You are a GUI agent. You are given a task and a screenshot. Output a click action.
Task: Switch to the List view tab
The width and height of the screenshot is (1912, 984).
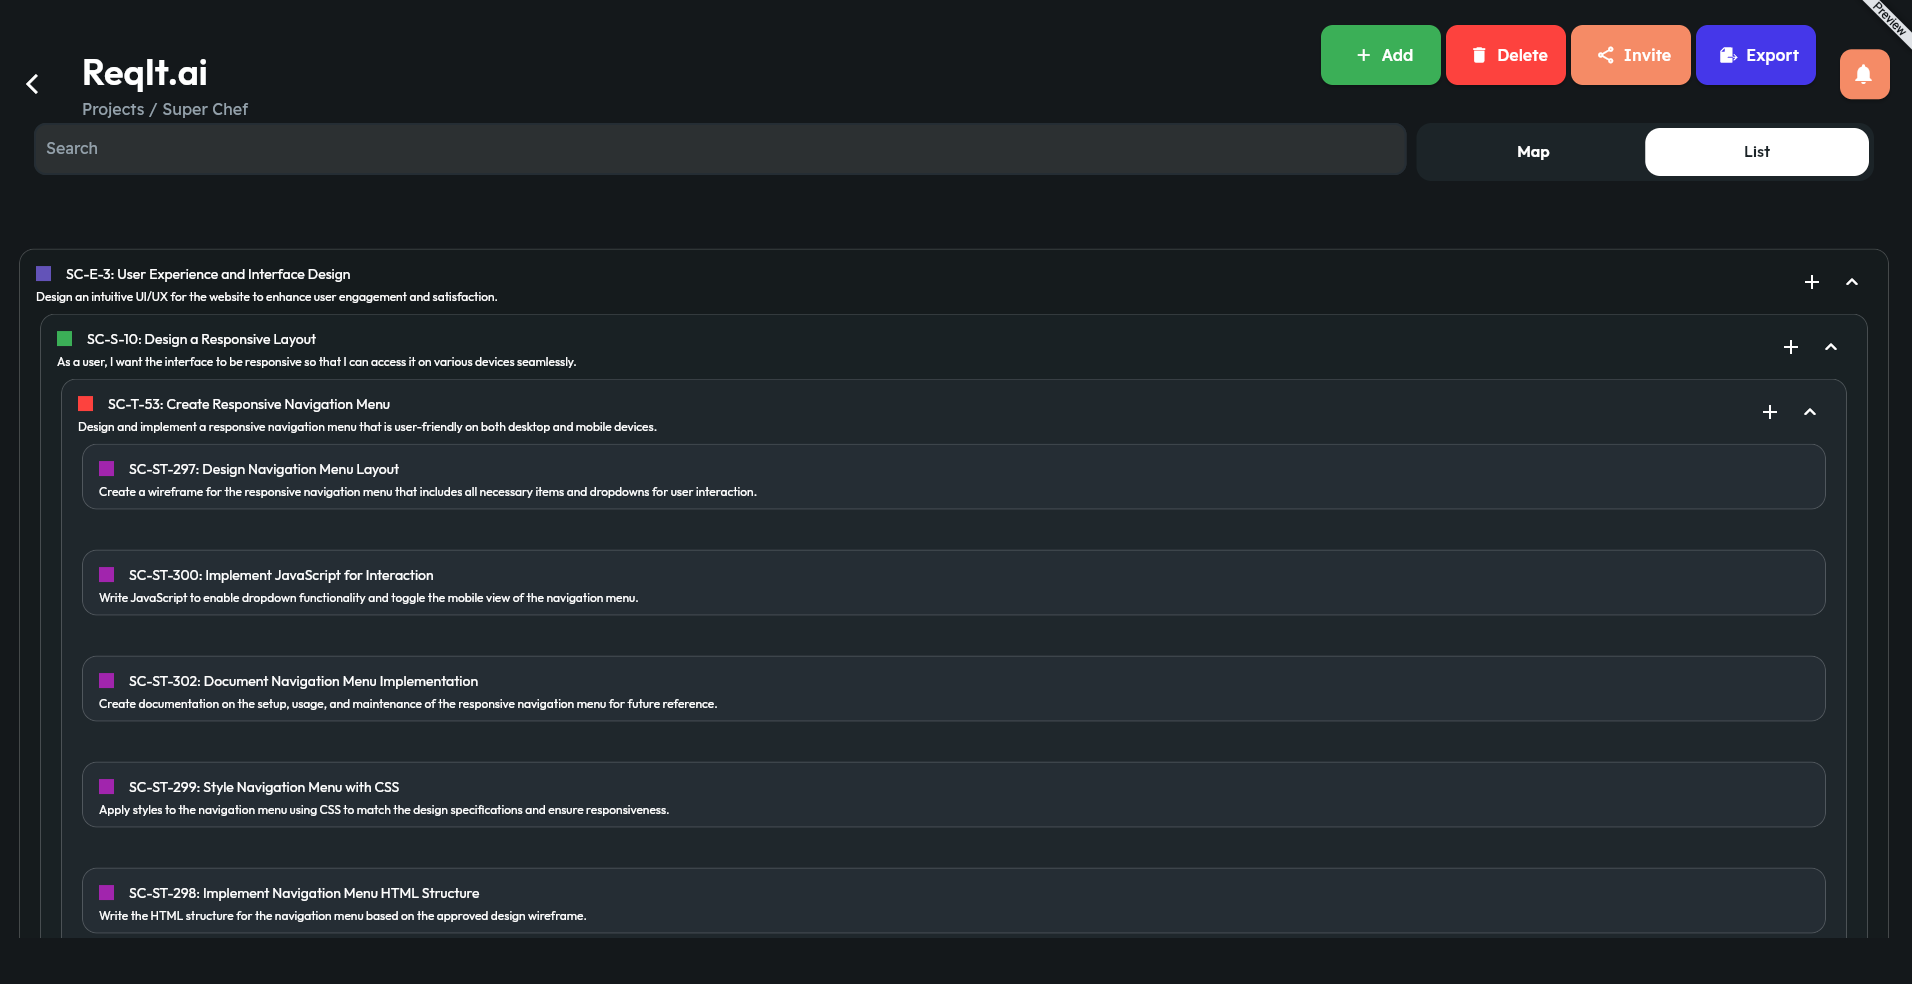click(x=1756, y=152)
